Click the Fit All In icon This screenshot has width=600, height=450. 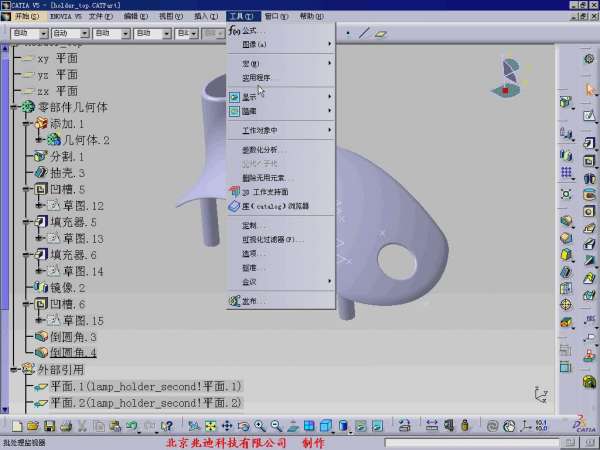[210, 426]
